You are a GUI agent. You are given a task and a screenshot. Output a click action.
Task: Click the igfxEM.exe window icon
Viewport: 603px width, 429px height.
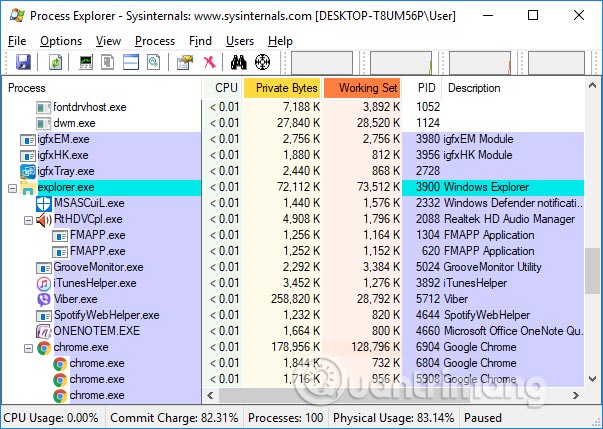28,140
